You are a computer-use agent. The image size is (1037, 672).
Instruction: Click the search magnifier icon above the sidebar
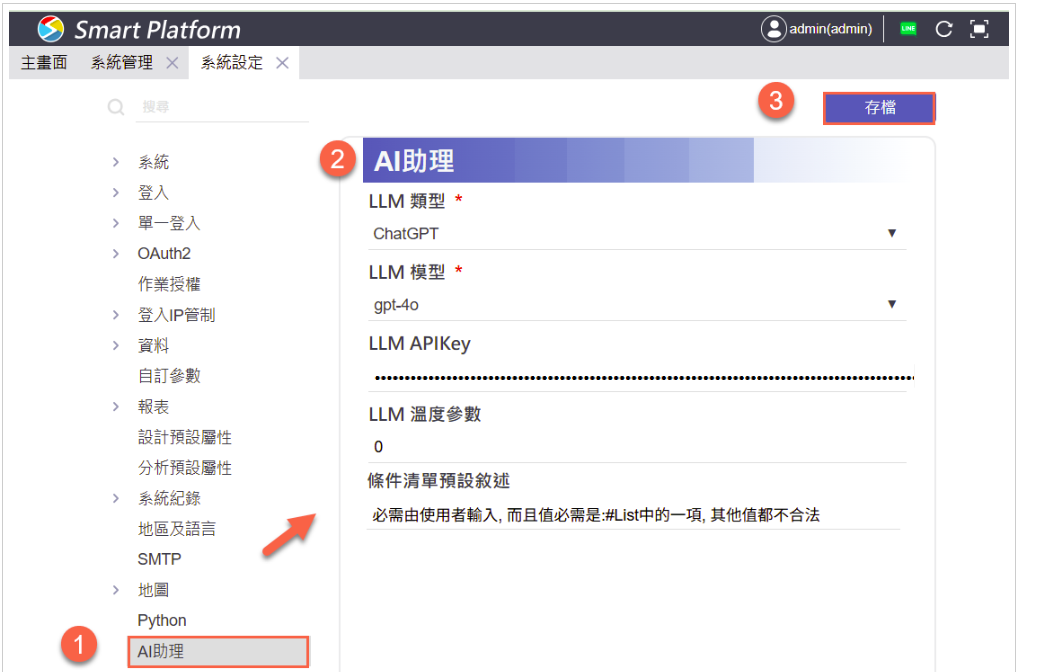(x=115, y=106)
